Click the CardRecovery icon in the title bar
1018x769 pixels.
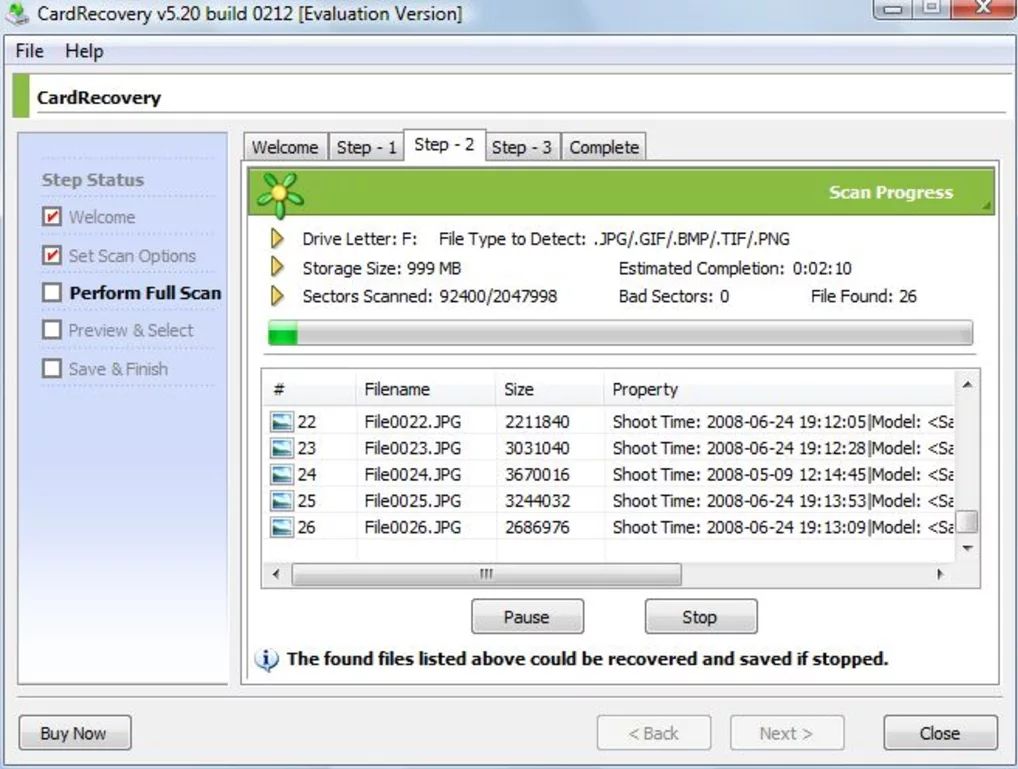pyautogui.click(x=17, y=14)
